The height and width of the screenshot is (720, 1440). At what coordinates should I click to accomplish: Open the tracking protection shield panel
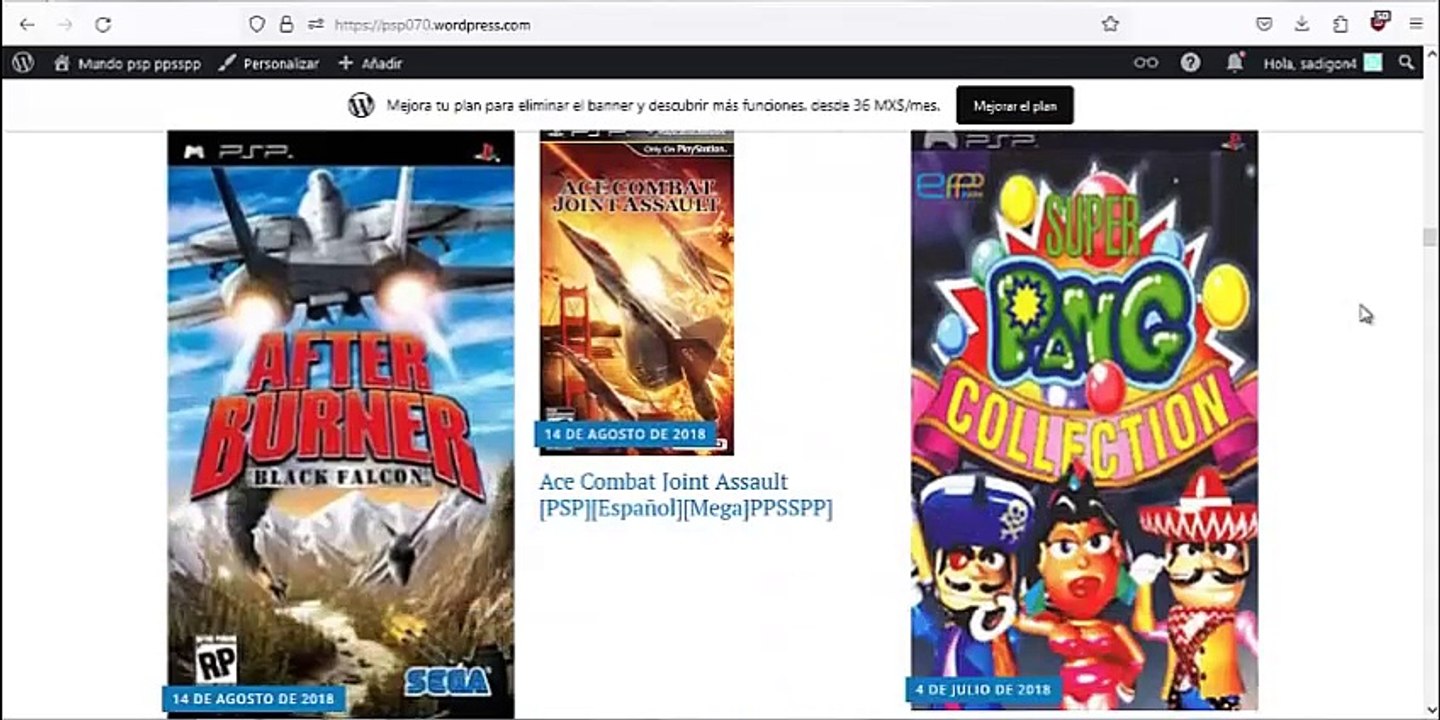[x=257, y=25]
